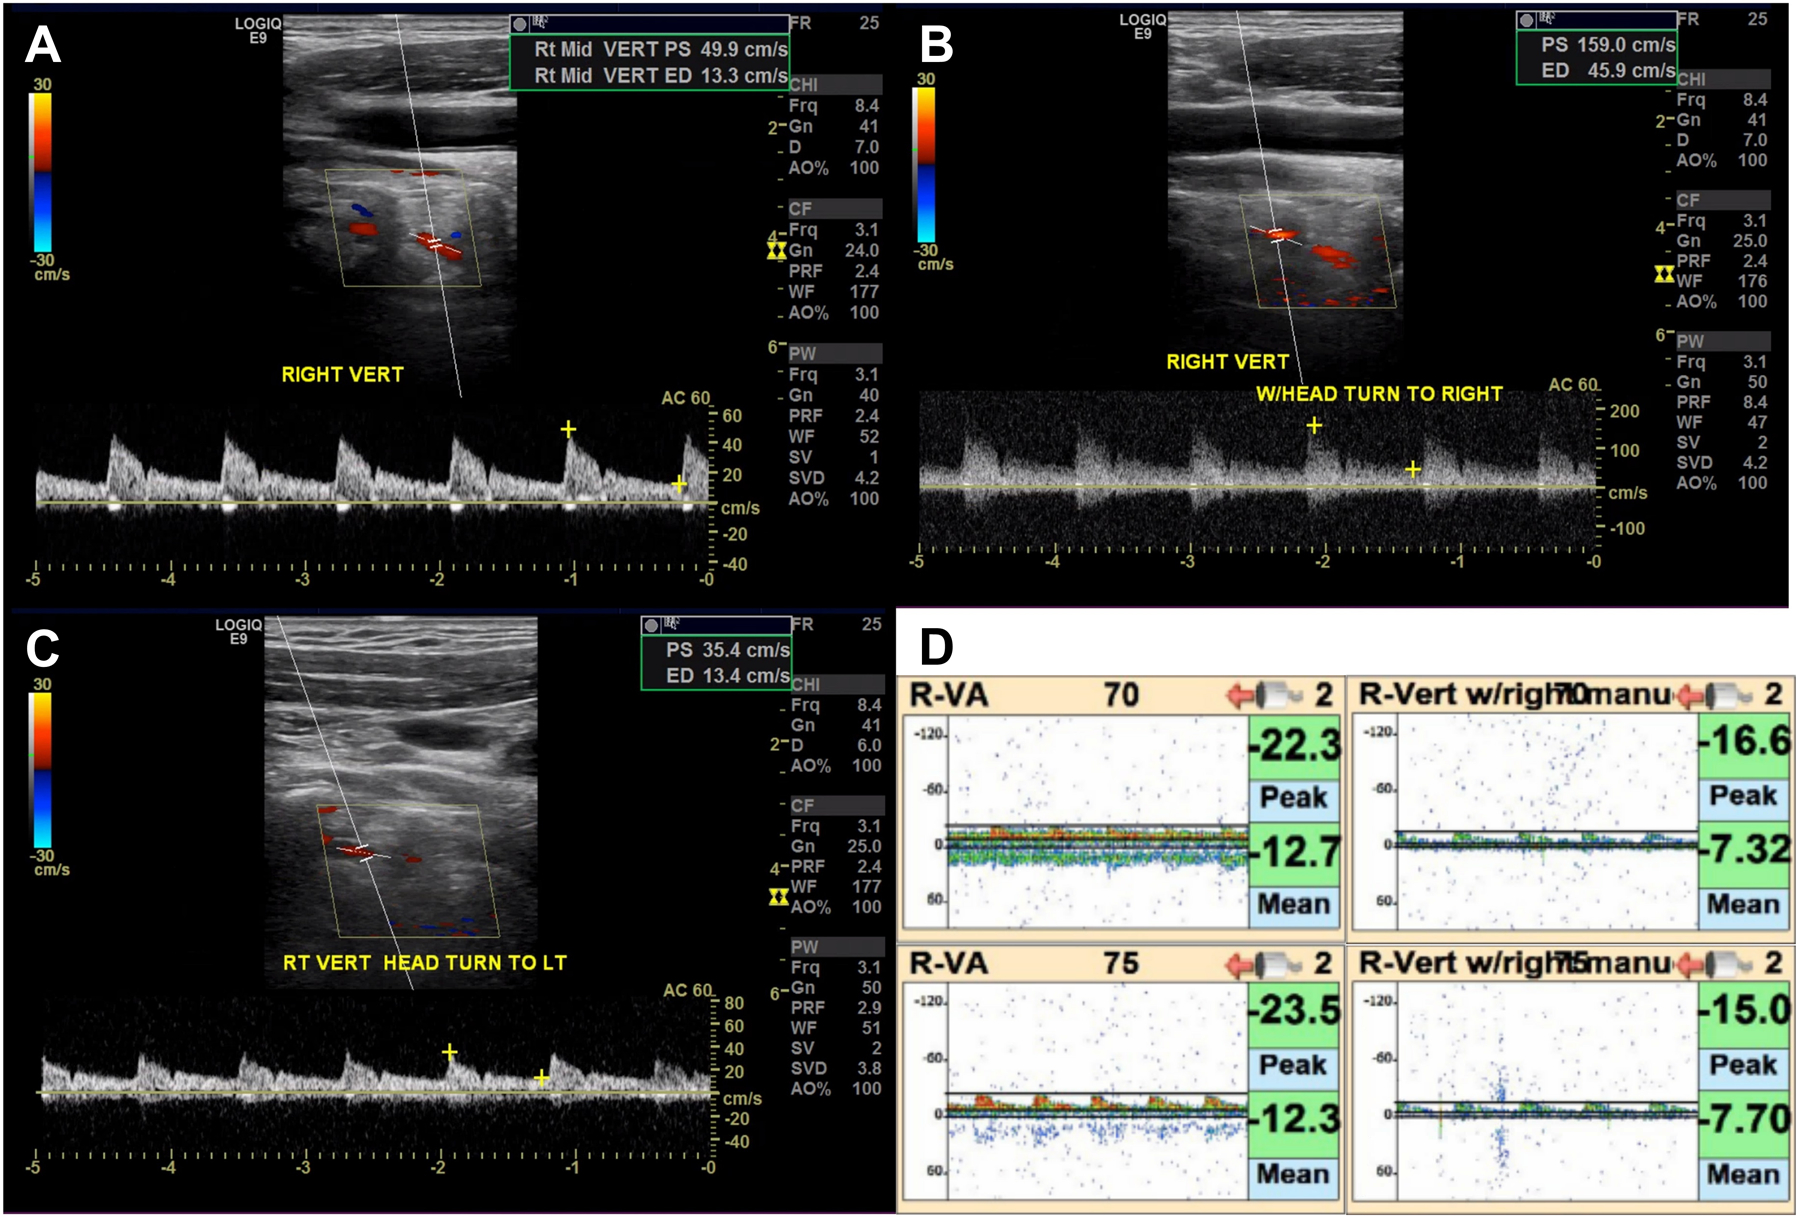Click the focus hourglass marker beside Gn 24.0
This screenshot has width=1800, height=1217.
pyautogui.click(x=776, y=251)
